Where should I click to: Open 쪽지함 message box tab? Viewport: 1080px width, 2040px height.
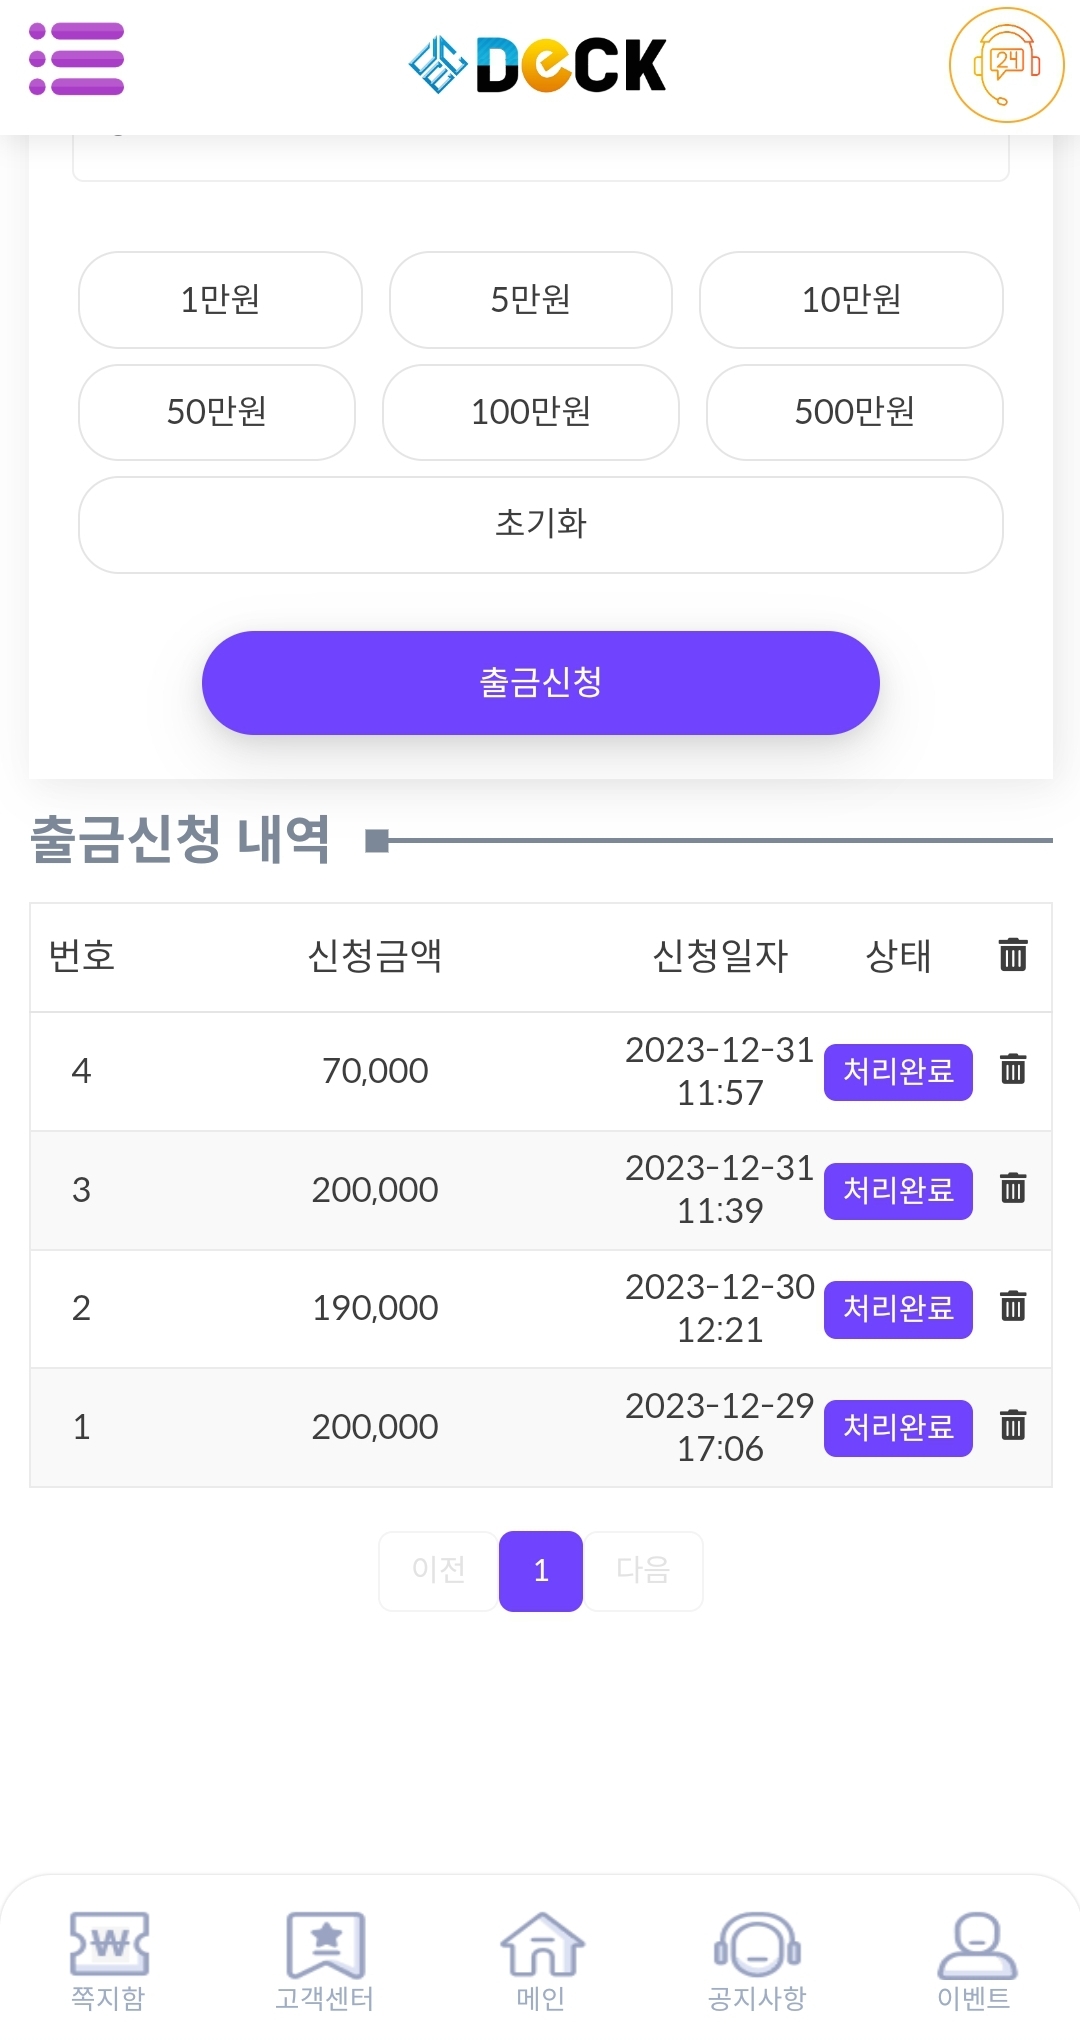pos(108,1961)
